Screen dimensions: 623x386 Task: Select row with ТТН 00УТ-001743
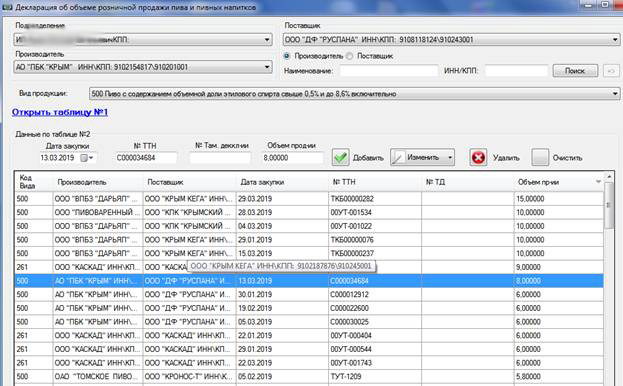(309, 363)
